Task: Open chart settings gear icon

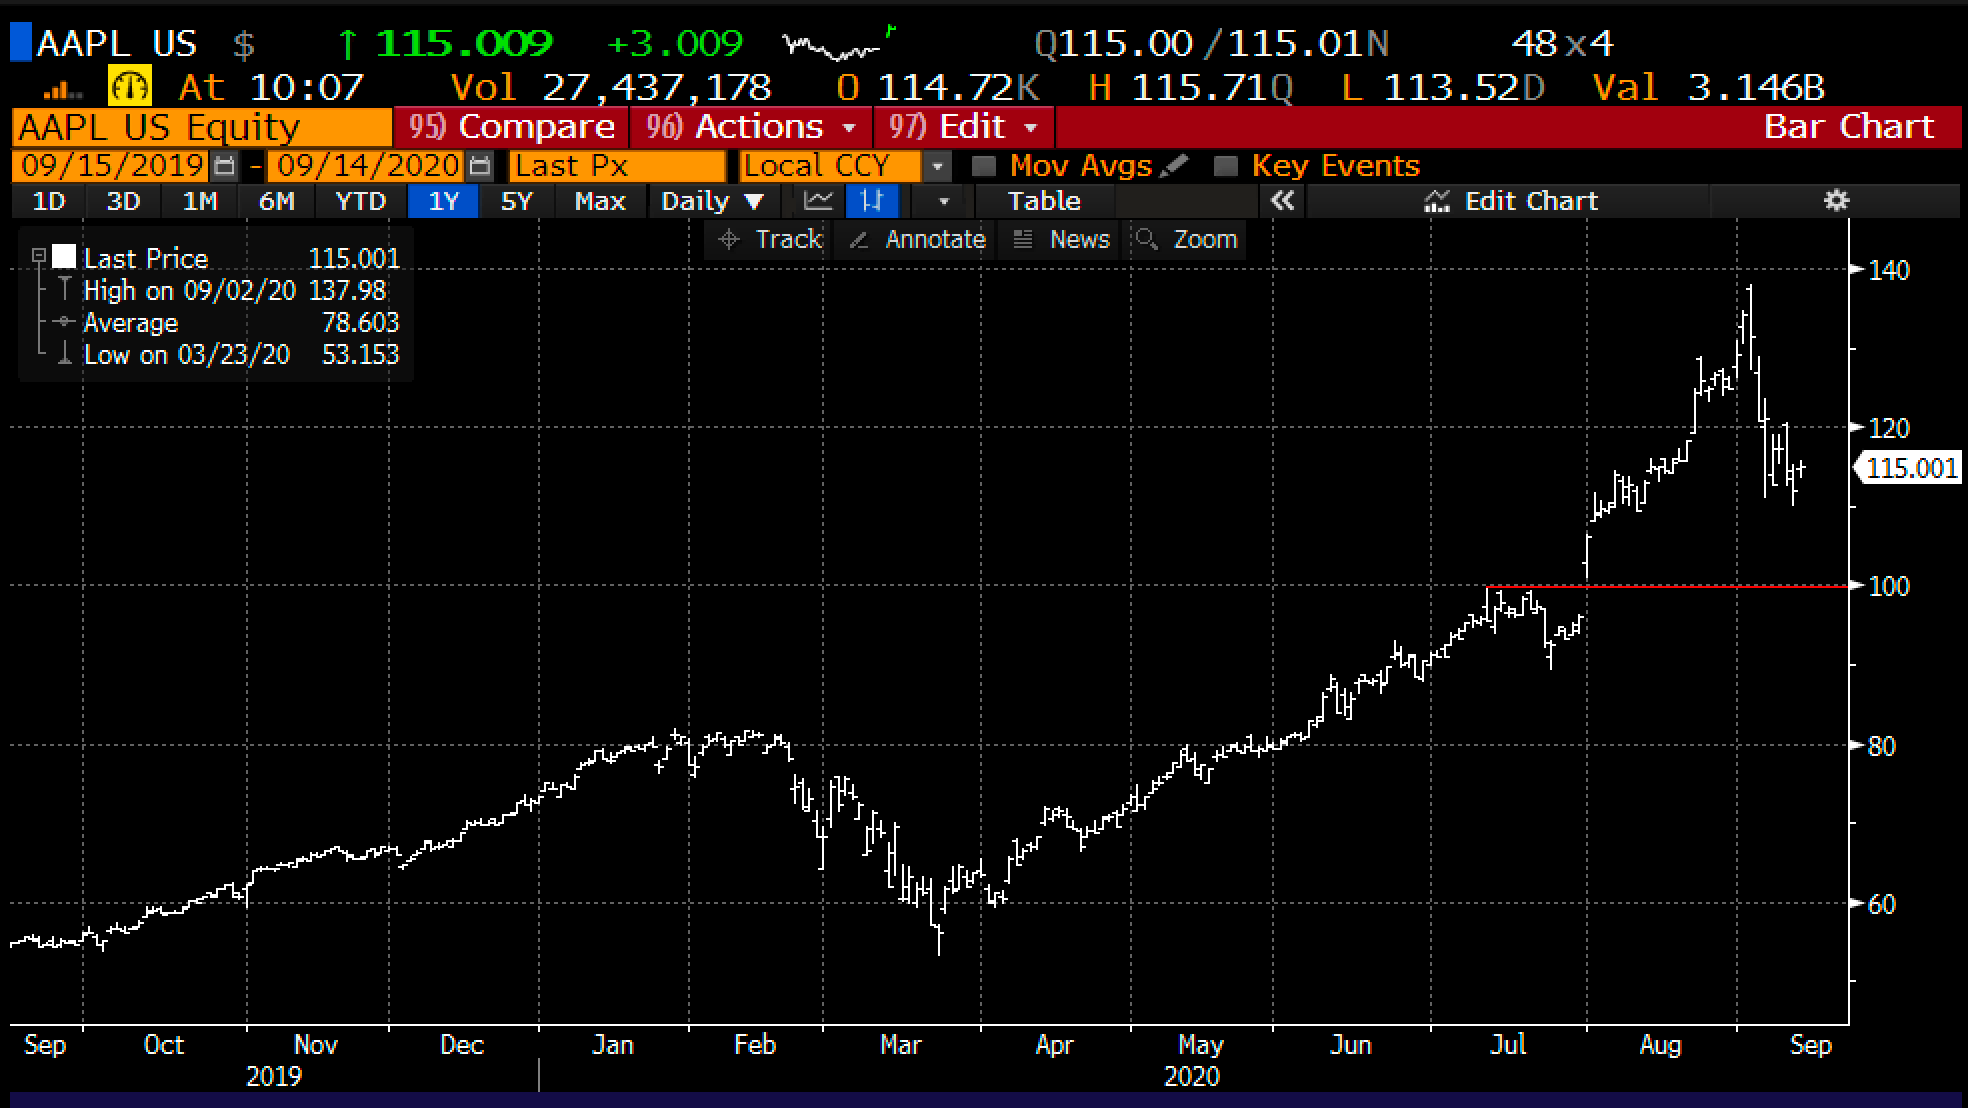Action: click(x=1836, y=201)
